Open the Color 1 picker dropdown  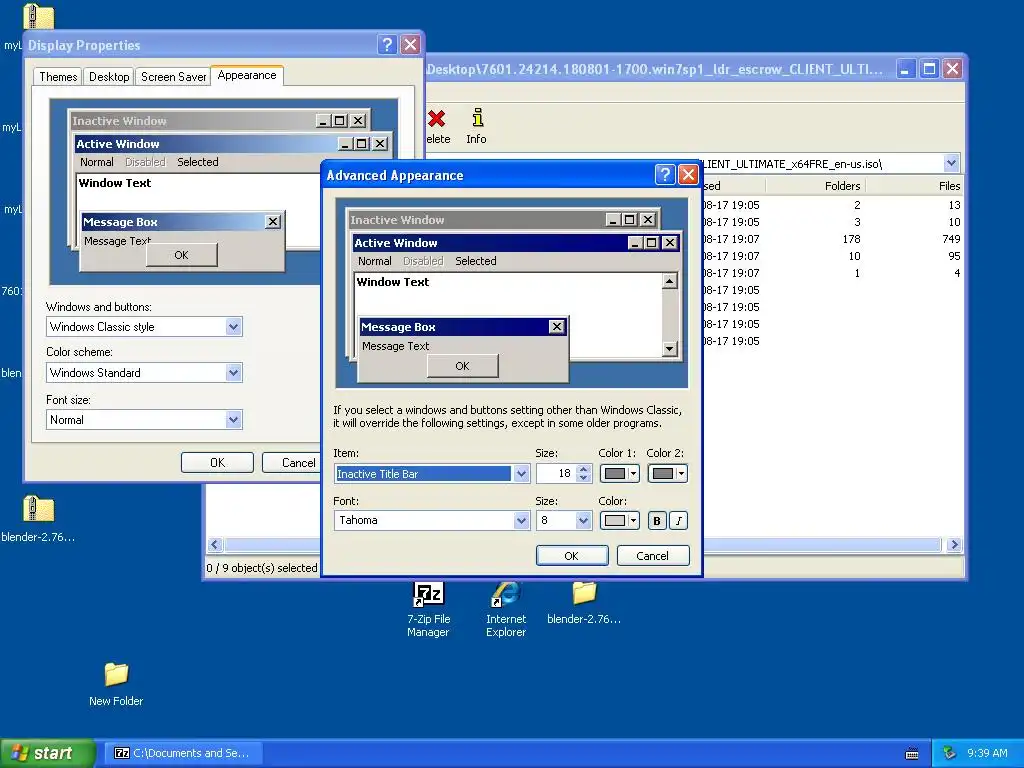[619, 473]
